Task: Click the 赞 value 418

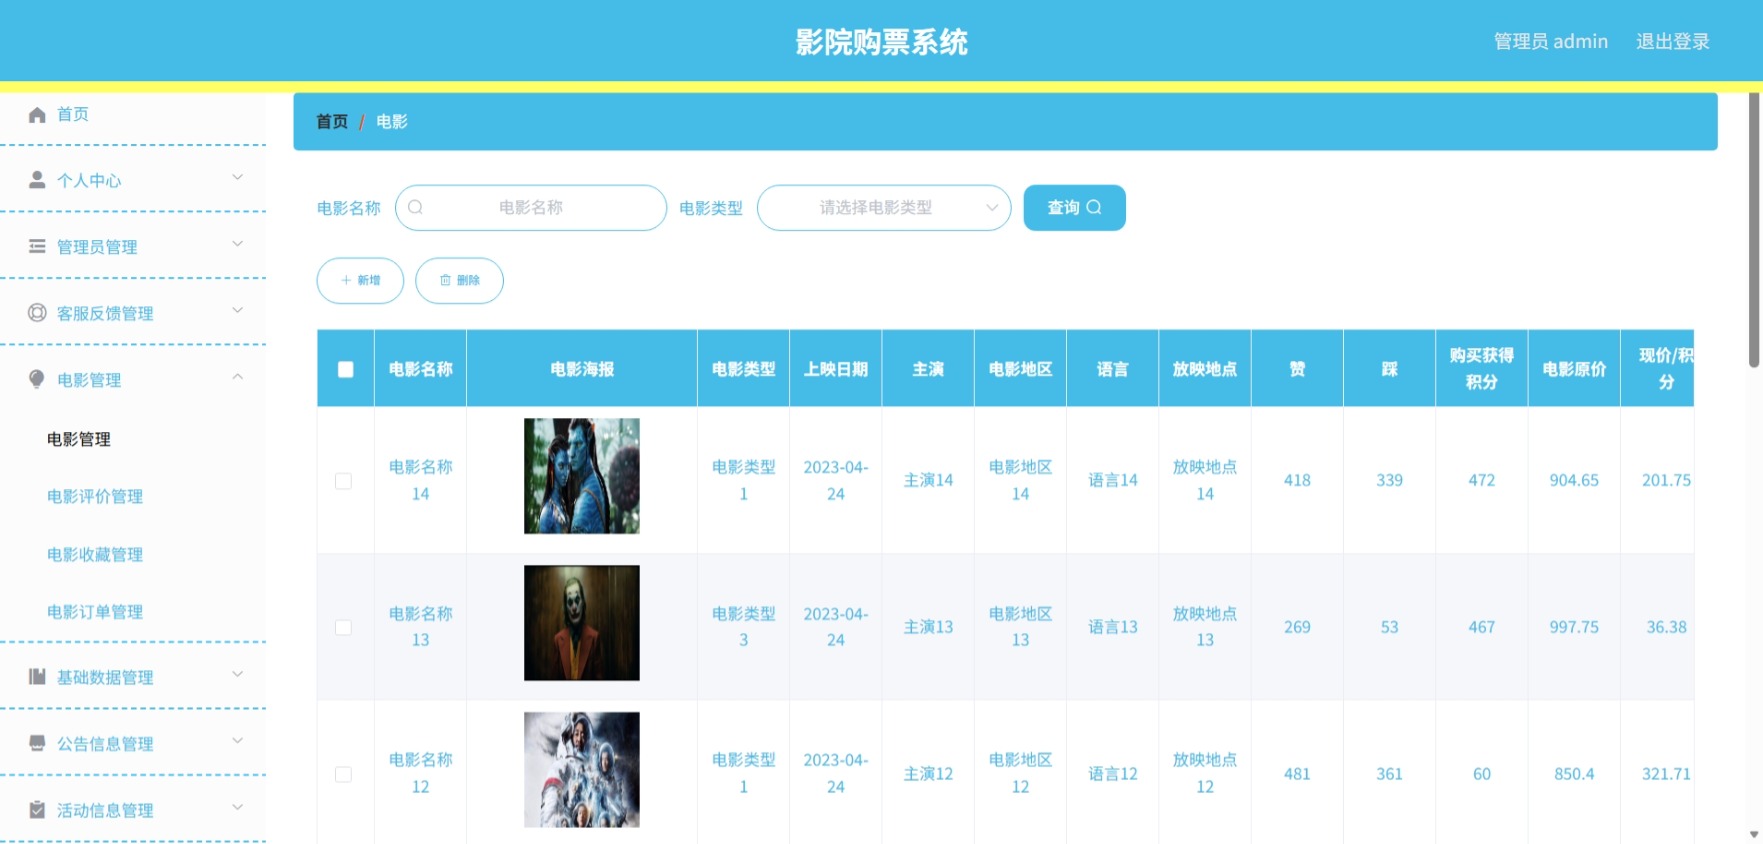Action: tap(1297, 480)
